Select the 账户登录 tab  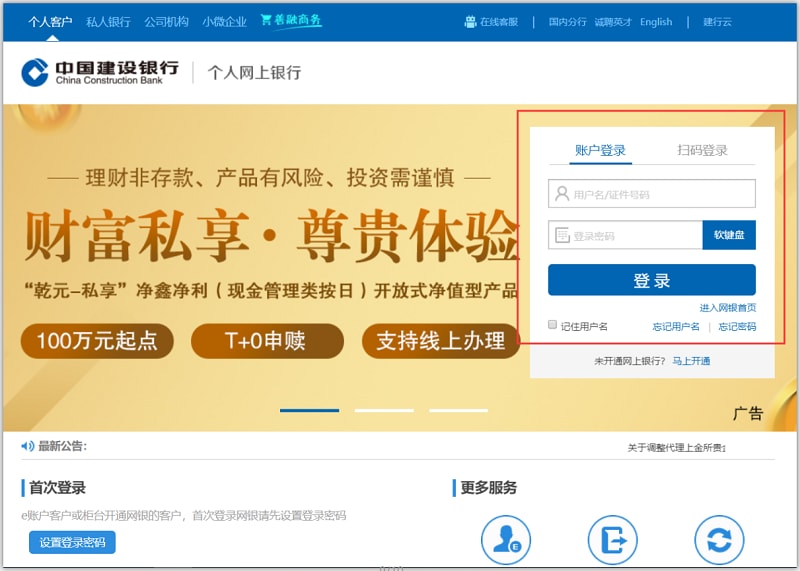tap(600, 151)
